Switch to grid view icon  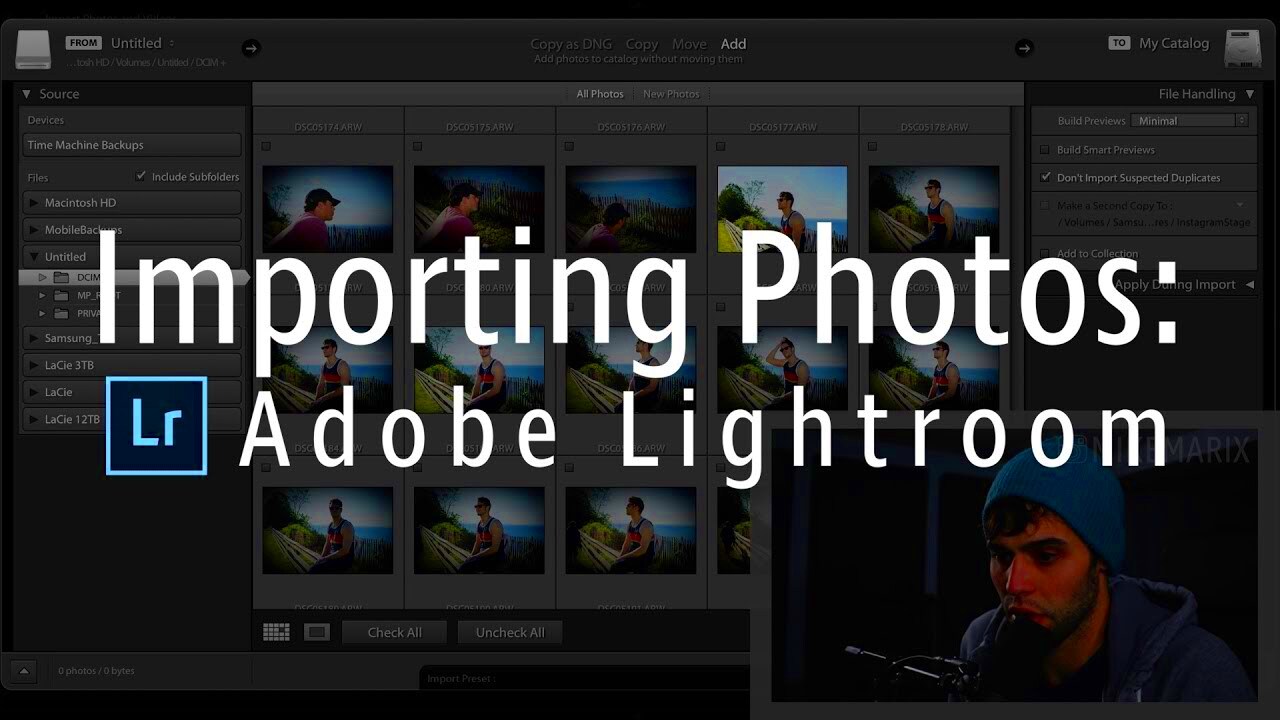tap(276, 632)
